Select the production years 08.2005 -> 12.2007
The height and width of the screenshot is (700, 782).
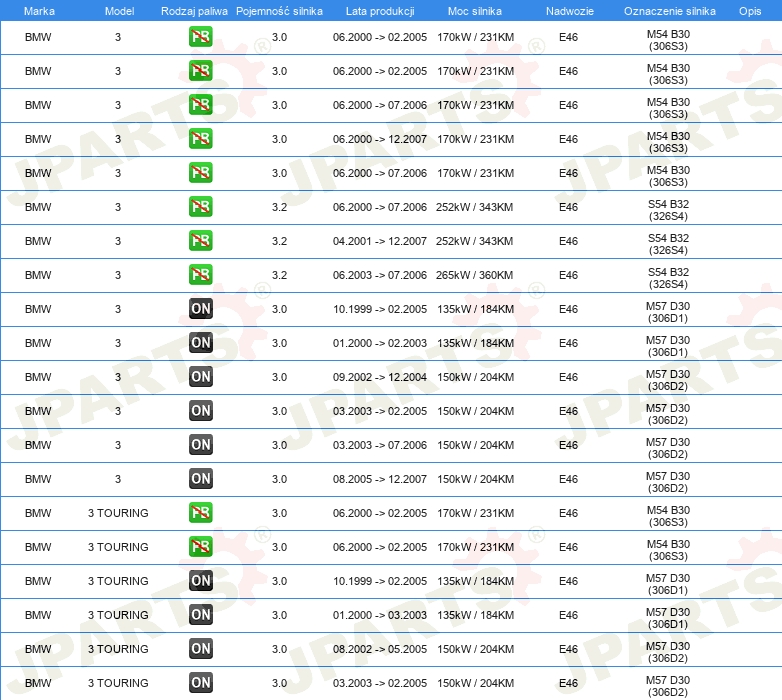(380, 479)
